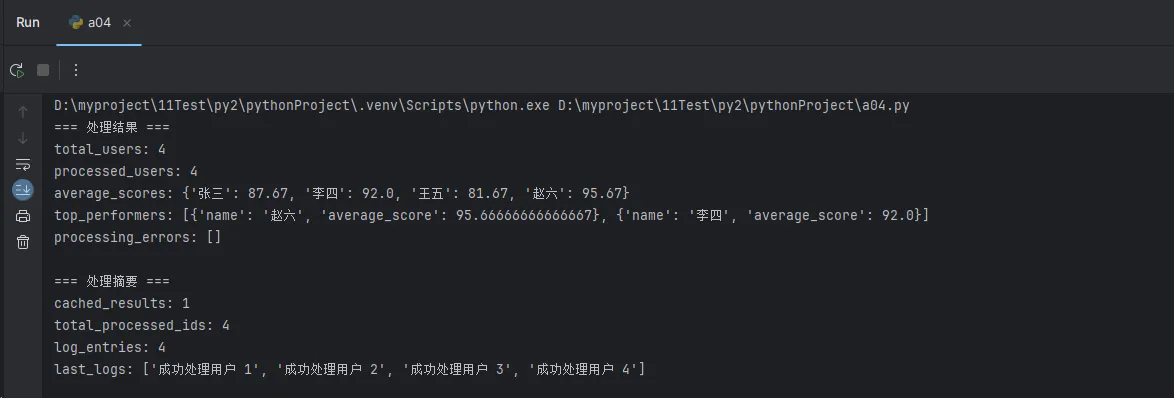This screenshot has width=1174, height=398.
Task: Click the Run tool window title
Action: pos(28,22)
